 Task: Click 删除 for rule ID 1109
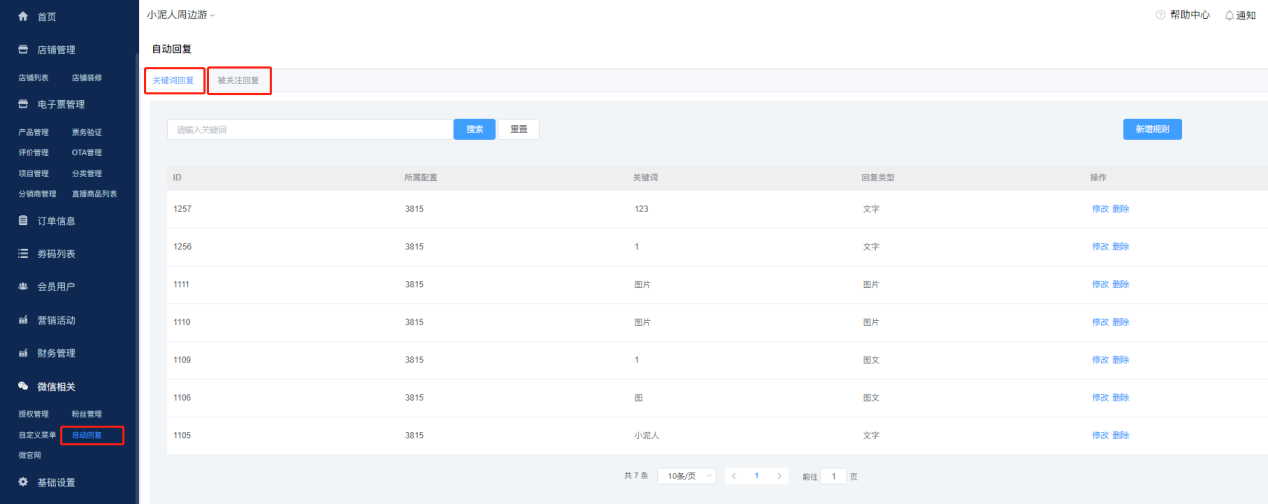(1120, 360)
